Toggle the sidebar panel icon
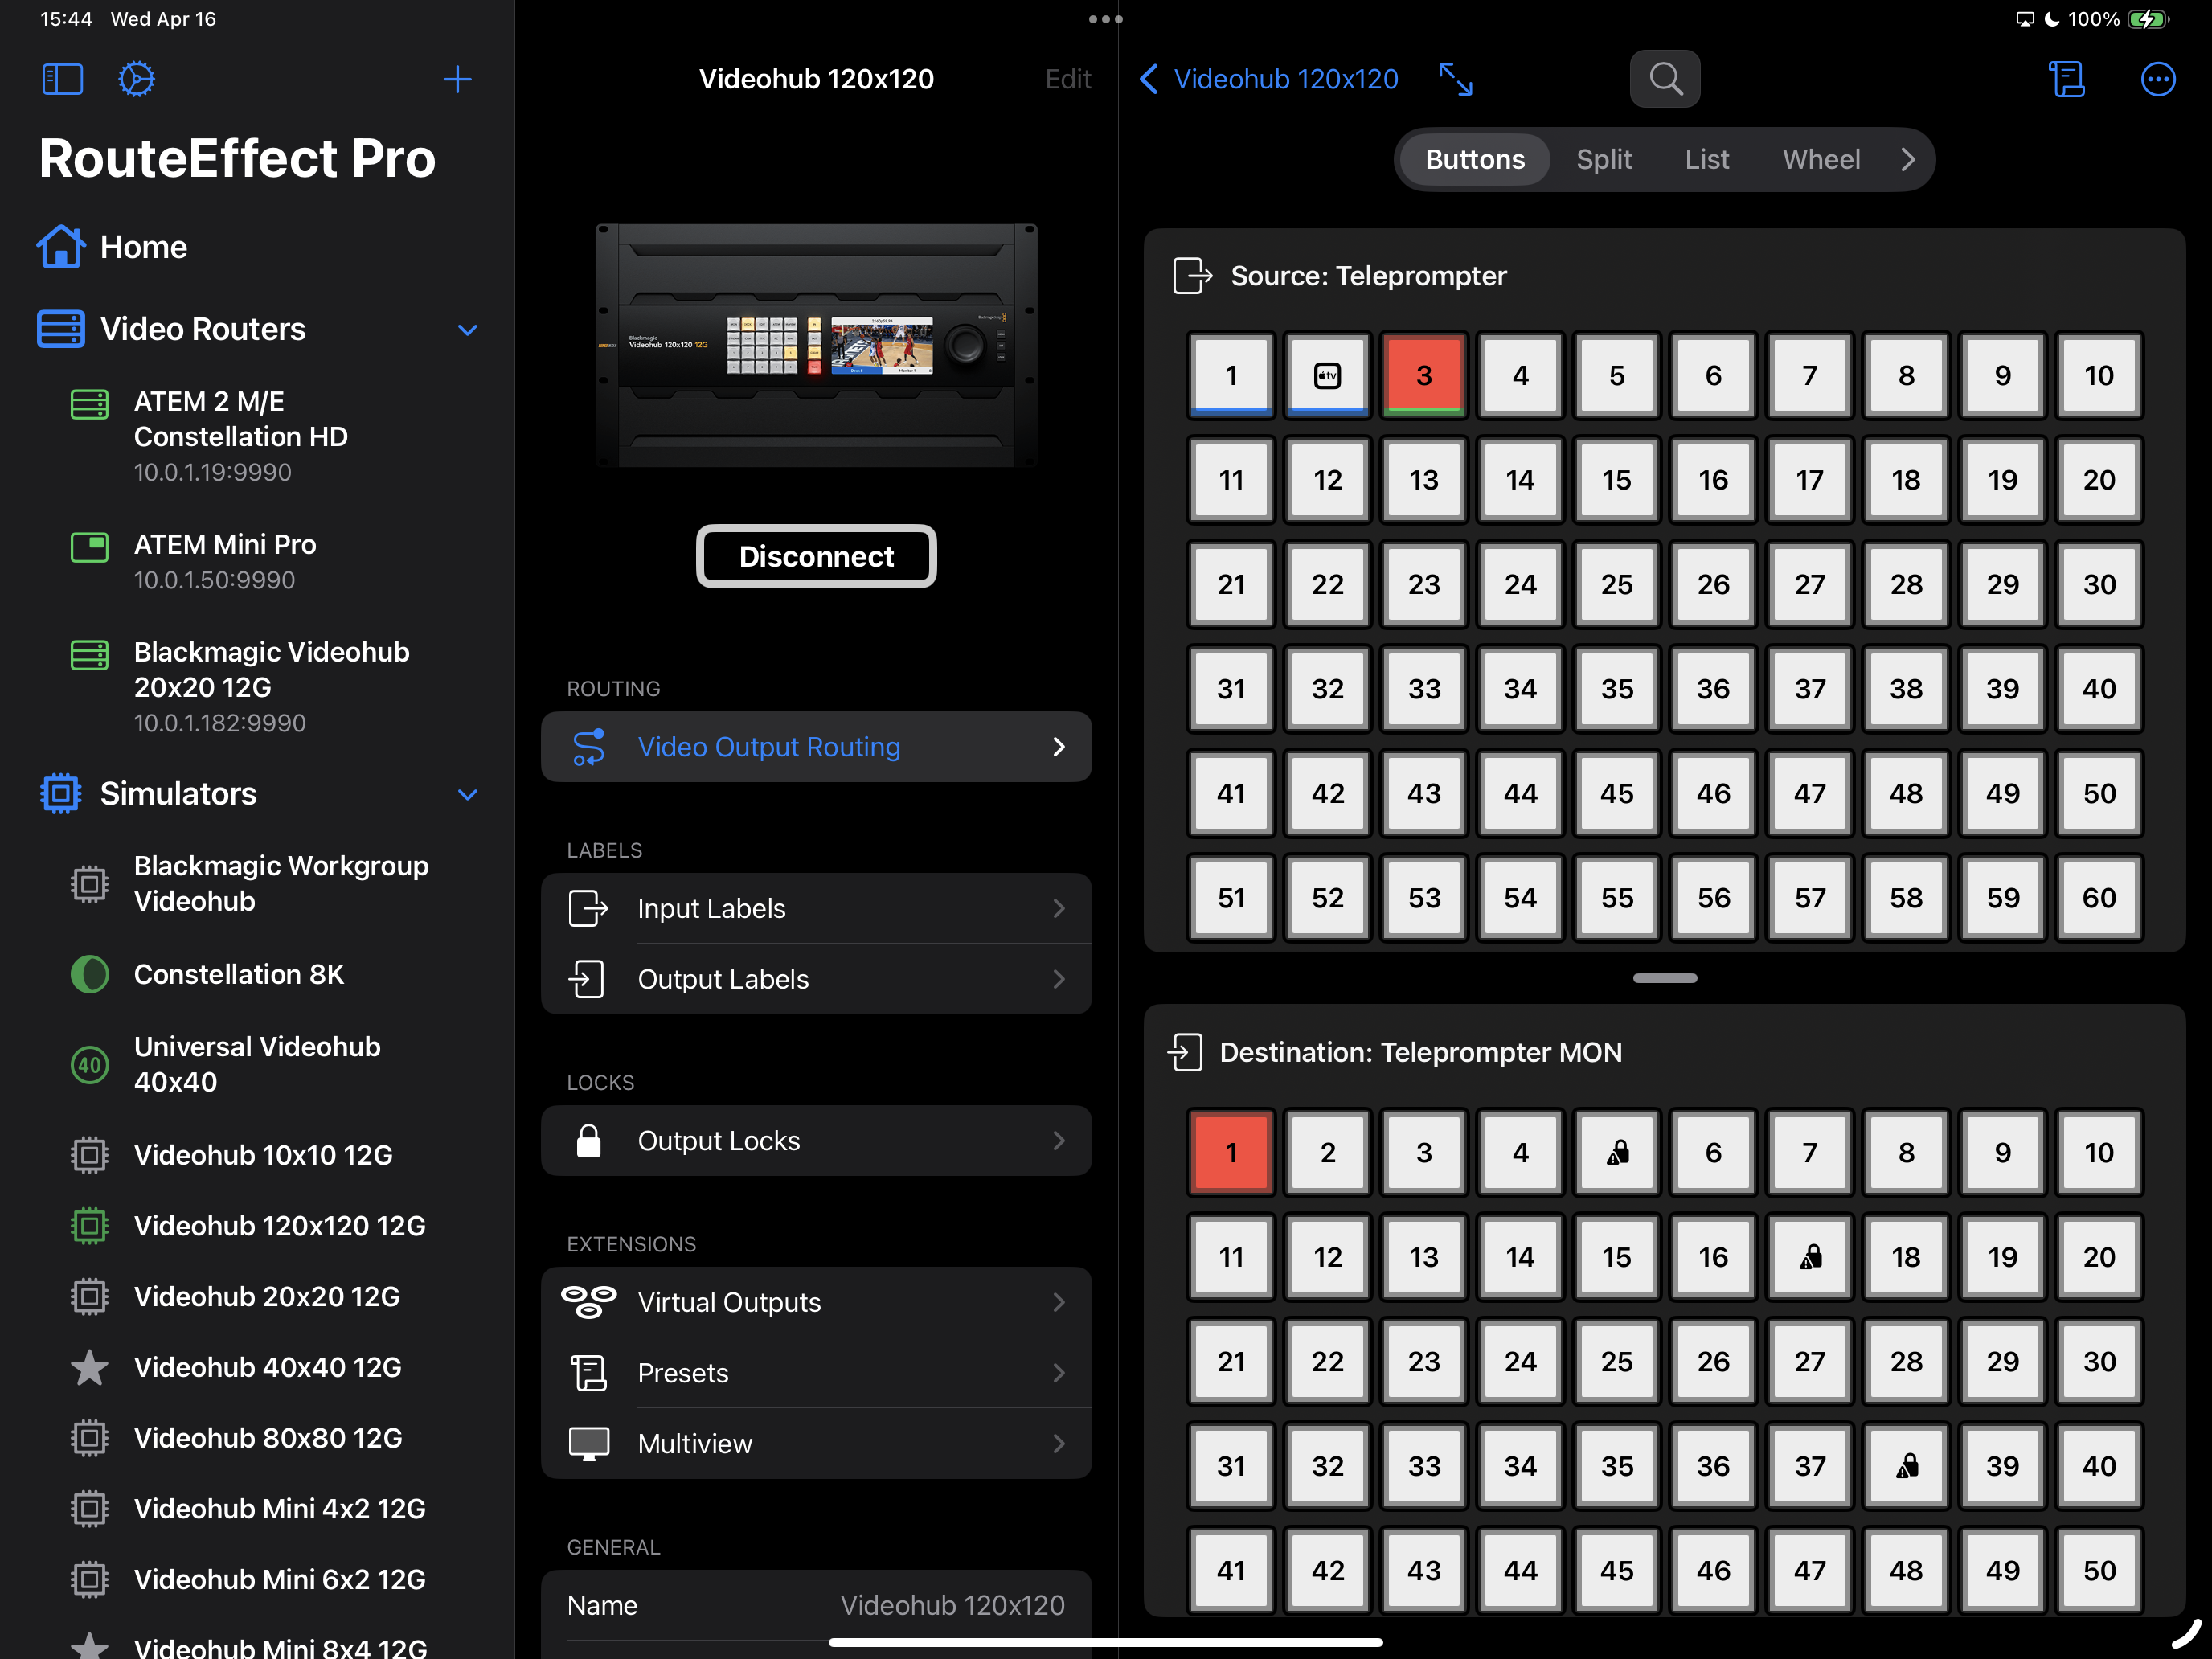 pyautogui.click(x=62, y=79)
